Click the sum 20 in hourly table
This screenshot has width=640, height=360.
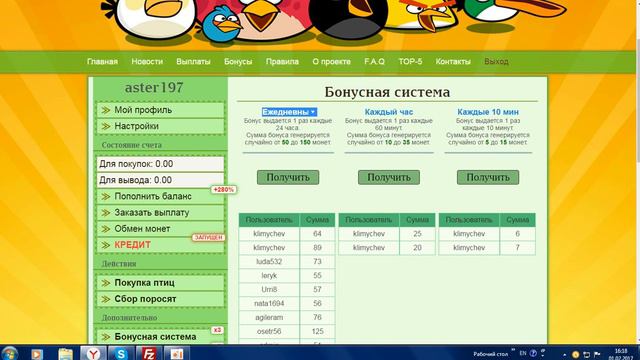tap(417, 248)
